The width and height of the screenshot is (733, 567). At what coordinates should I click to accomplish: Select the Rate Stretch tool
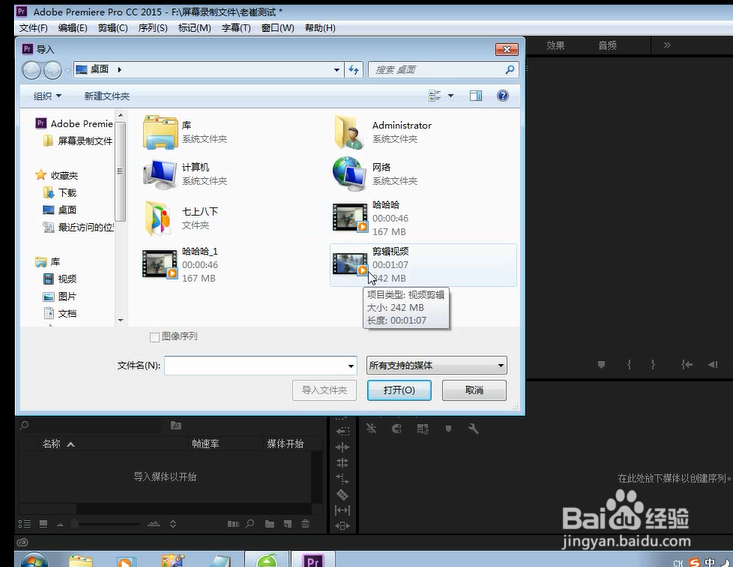(342, 478)
